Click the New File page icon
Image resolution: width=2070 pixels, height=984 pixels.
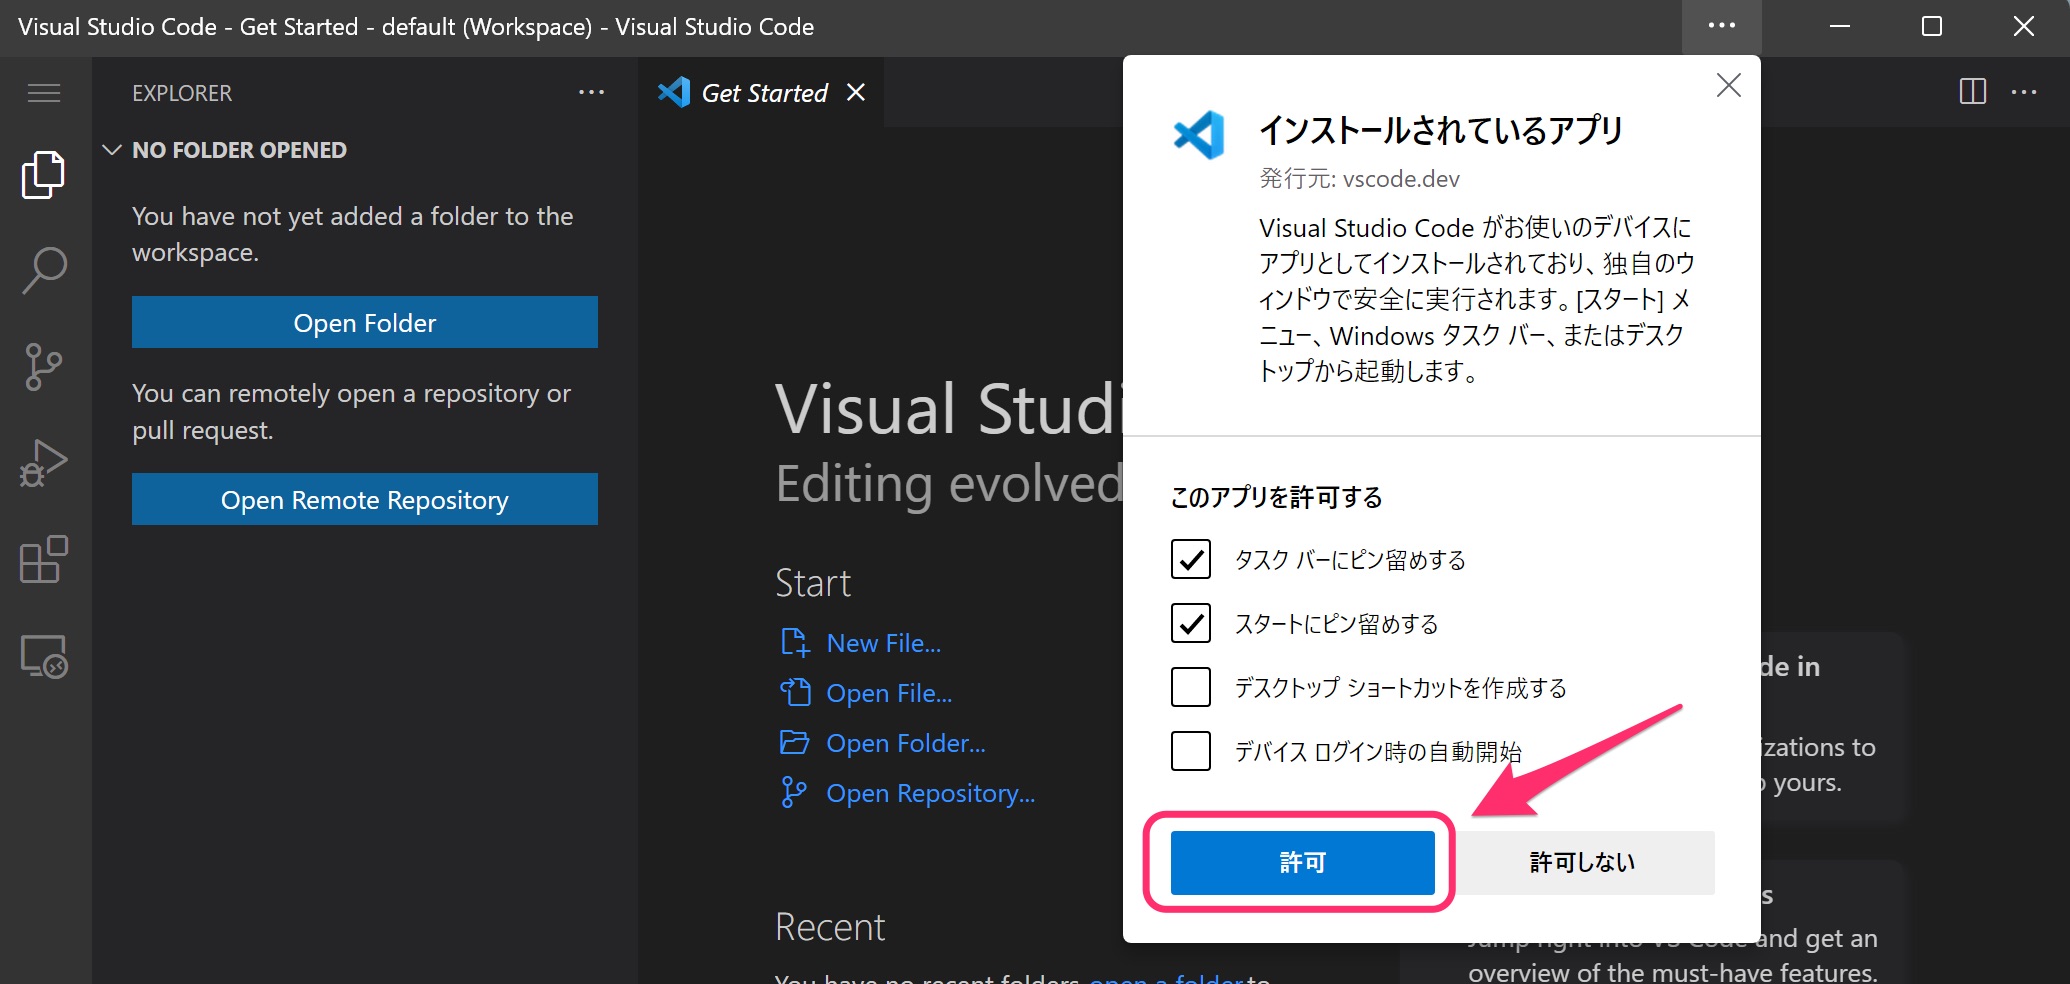pyautogui.click(x=794, y=642)
